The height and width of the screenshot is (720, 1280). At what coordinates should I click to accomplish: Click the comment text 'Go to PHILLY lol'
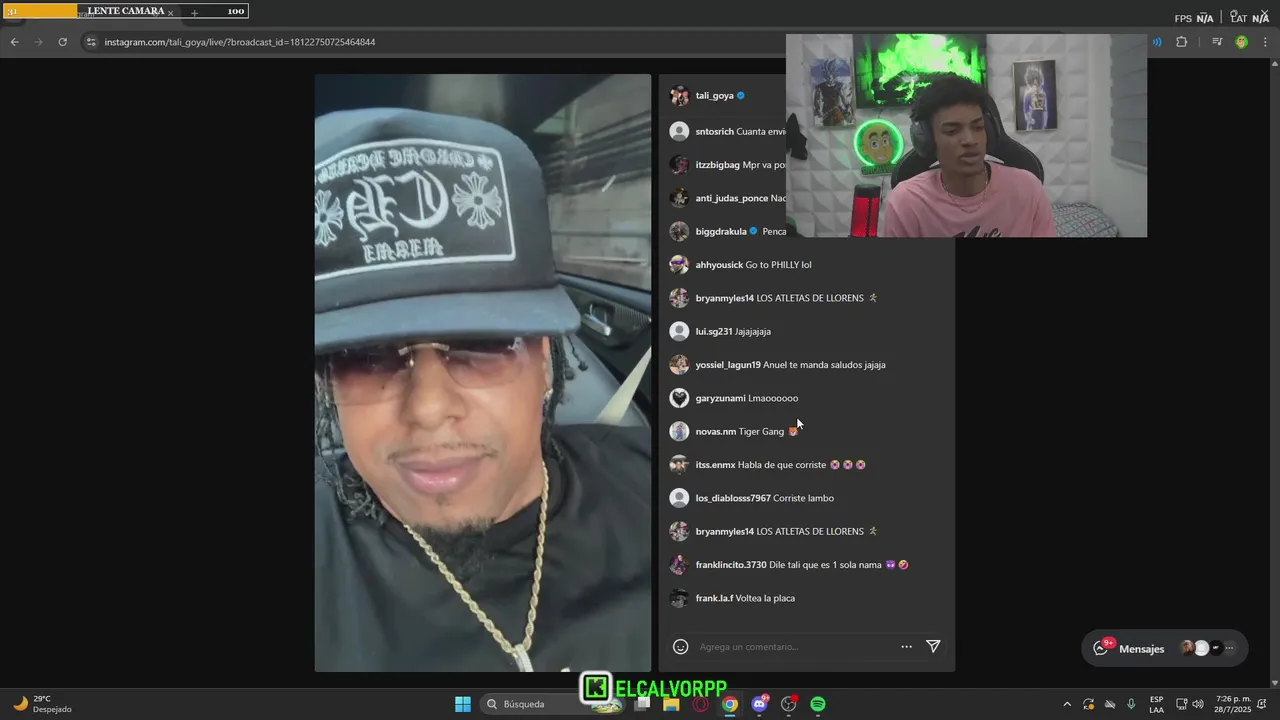point(779,265)
